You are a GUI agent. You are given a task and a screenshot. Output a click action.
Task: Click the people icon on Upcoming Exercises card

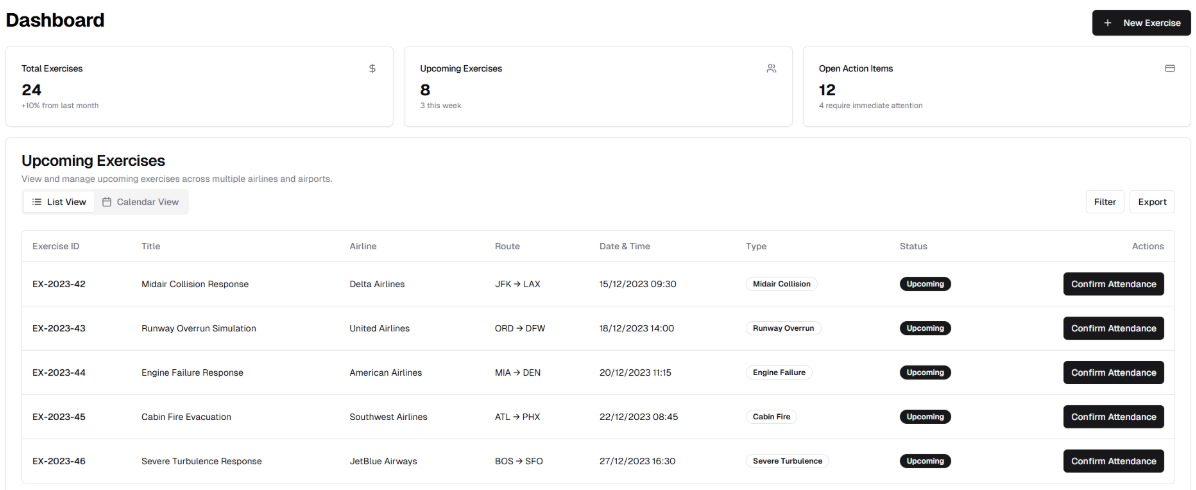click(771, 68)
